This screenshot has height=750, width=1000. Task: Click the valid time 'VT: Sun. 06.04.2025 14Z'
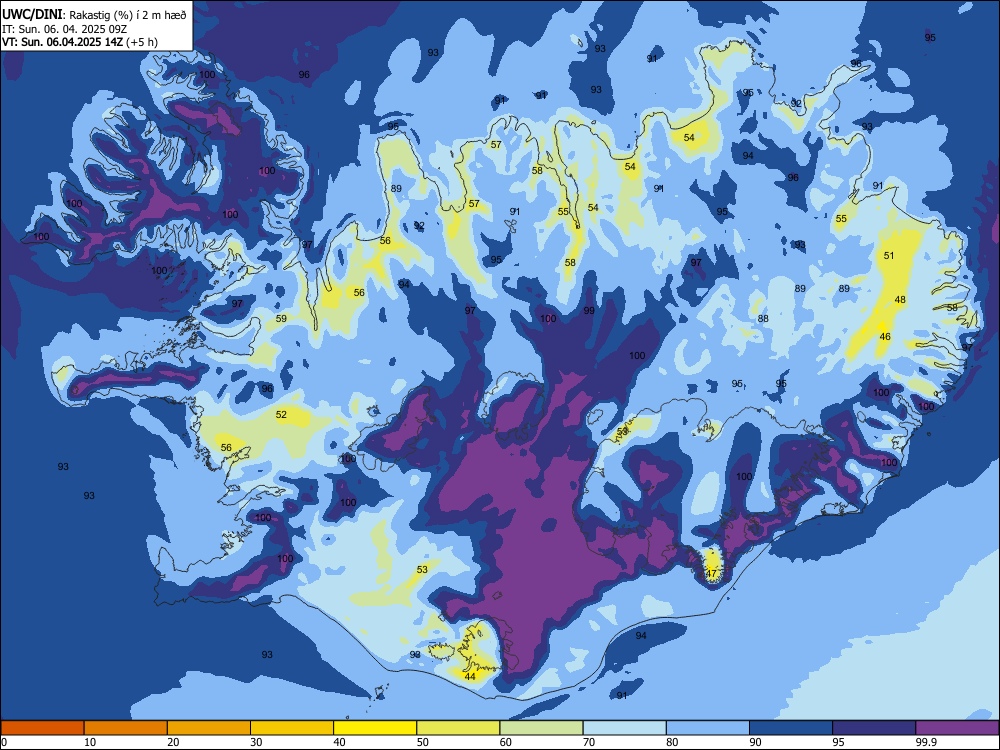point(62,42)
